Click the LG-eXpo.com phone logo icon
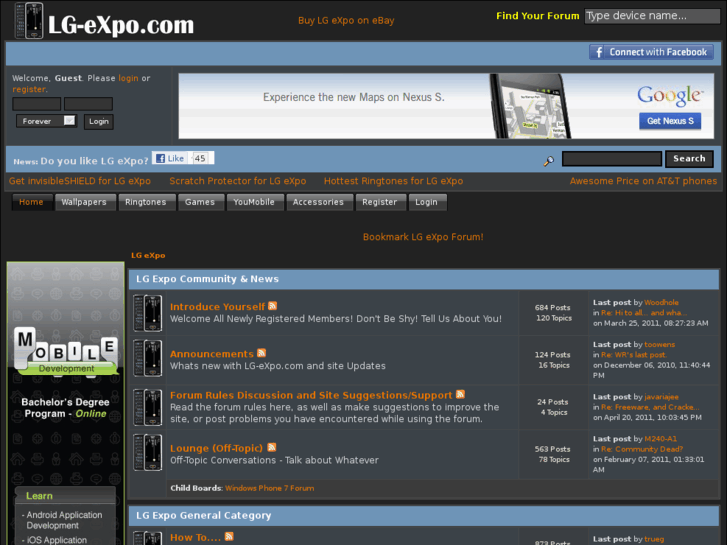 tap(29, 21)
